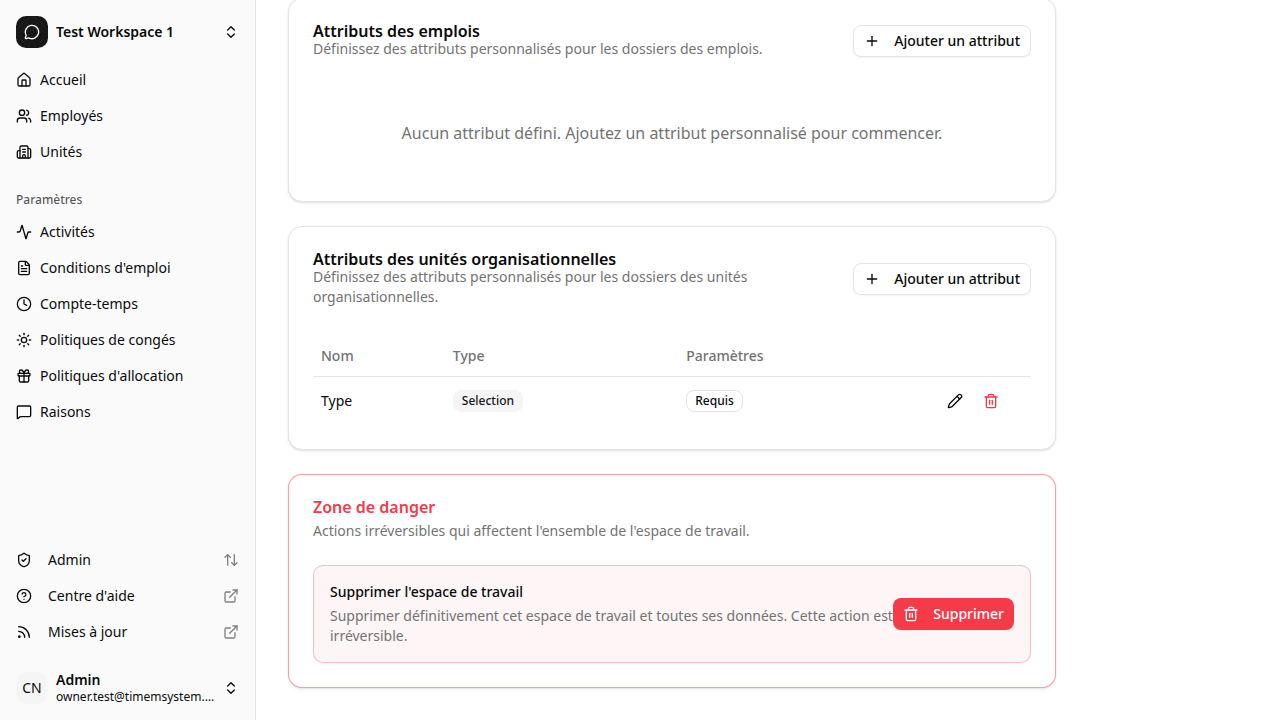The width and height of the screenshot is (1280, 720).
Task: Open Politiques d'allocation settings
Action: coord(110,375)
